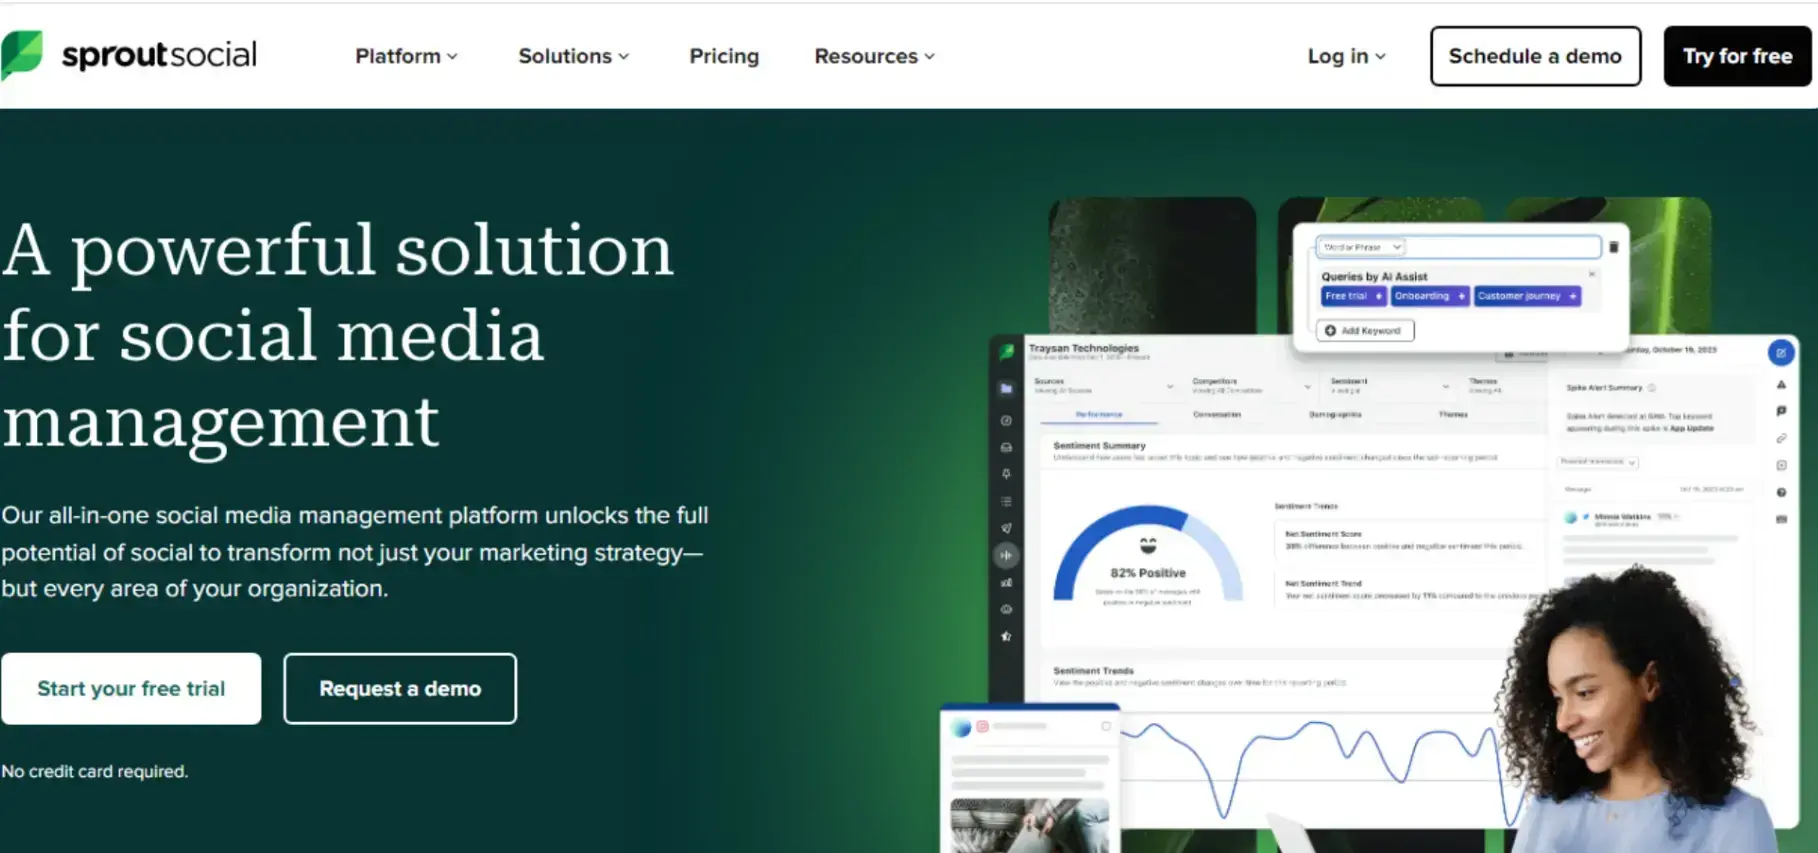Switch to the Themes tab

(1453, 414)
